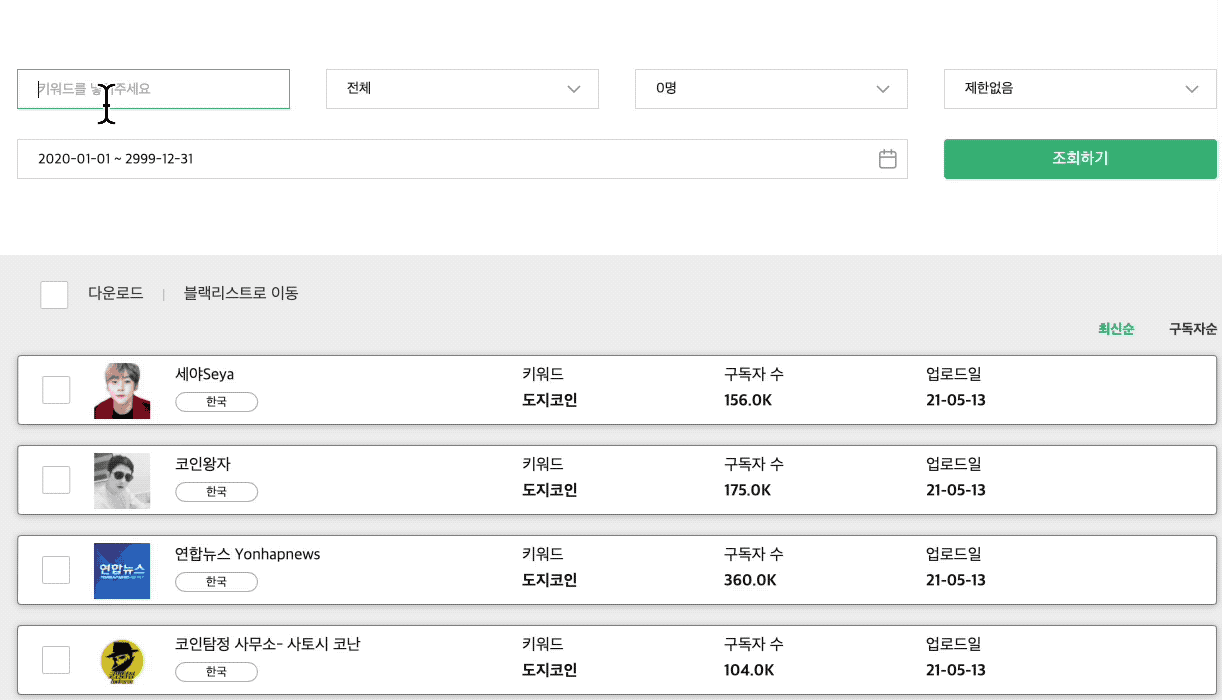
Task: Click the keyword search input field
Action: (x=153, y=88)
